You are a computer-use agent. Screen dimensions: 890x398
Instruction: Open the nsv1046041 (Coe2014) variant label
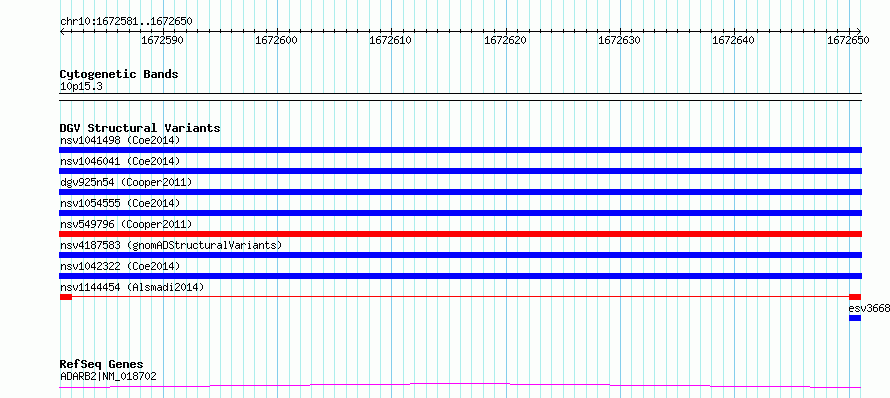[120, 161]
